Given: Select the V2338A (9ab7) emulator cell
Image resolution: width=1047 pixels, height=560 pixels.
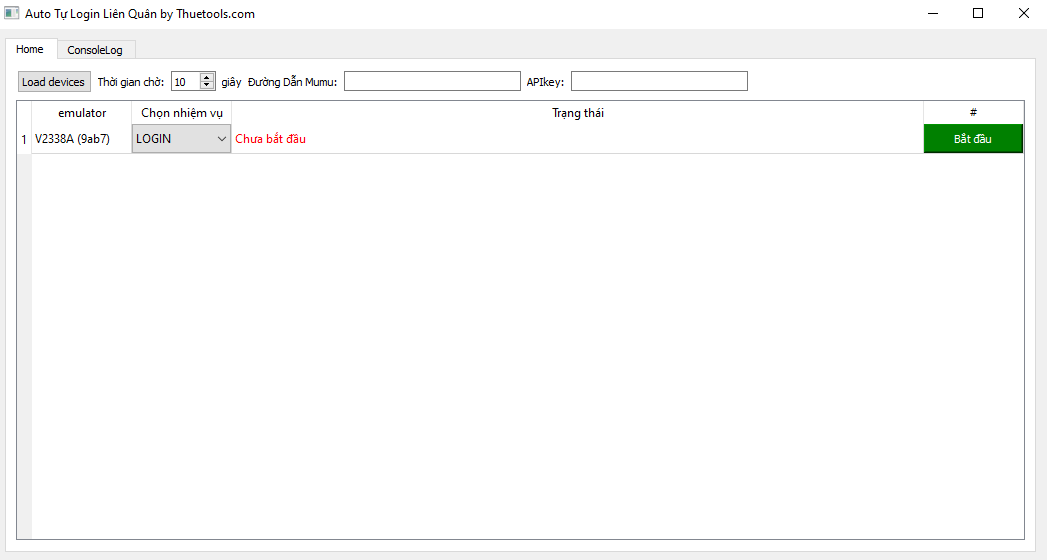Looking at the screenshot, I should (x=82, y=139).
